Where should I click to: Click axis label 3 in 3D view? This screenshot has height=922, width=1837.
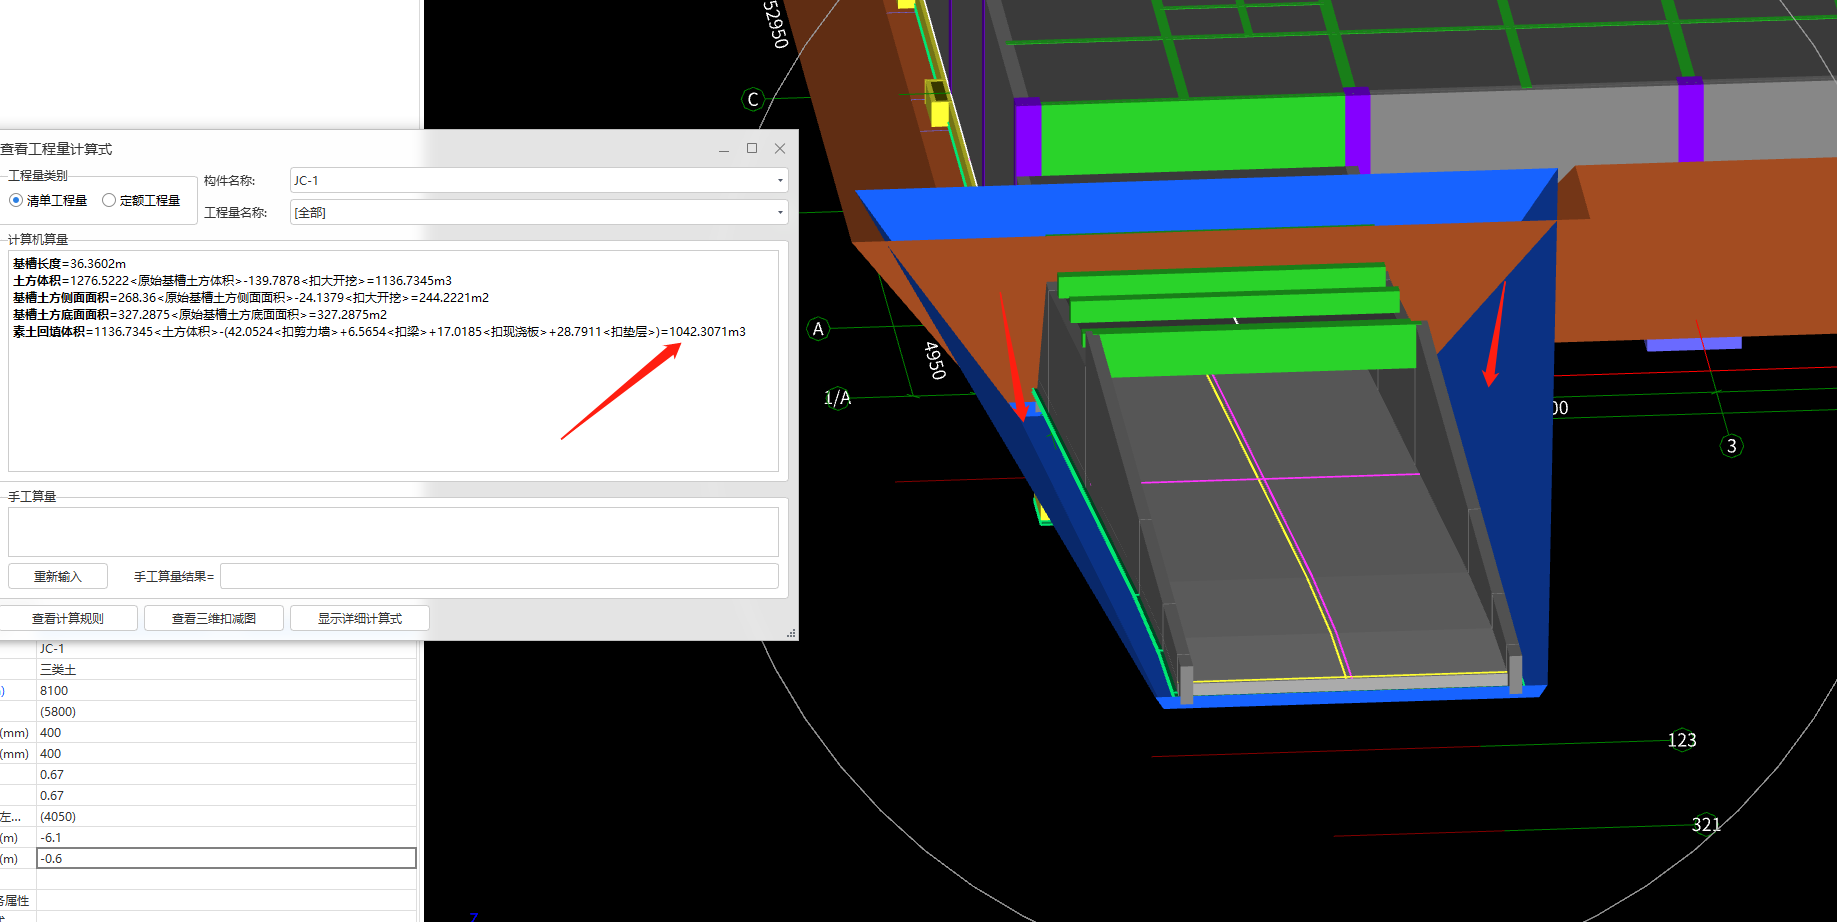point(1732,446)
